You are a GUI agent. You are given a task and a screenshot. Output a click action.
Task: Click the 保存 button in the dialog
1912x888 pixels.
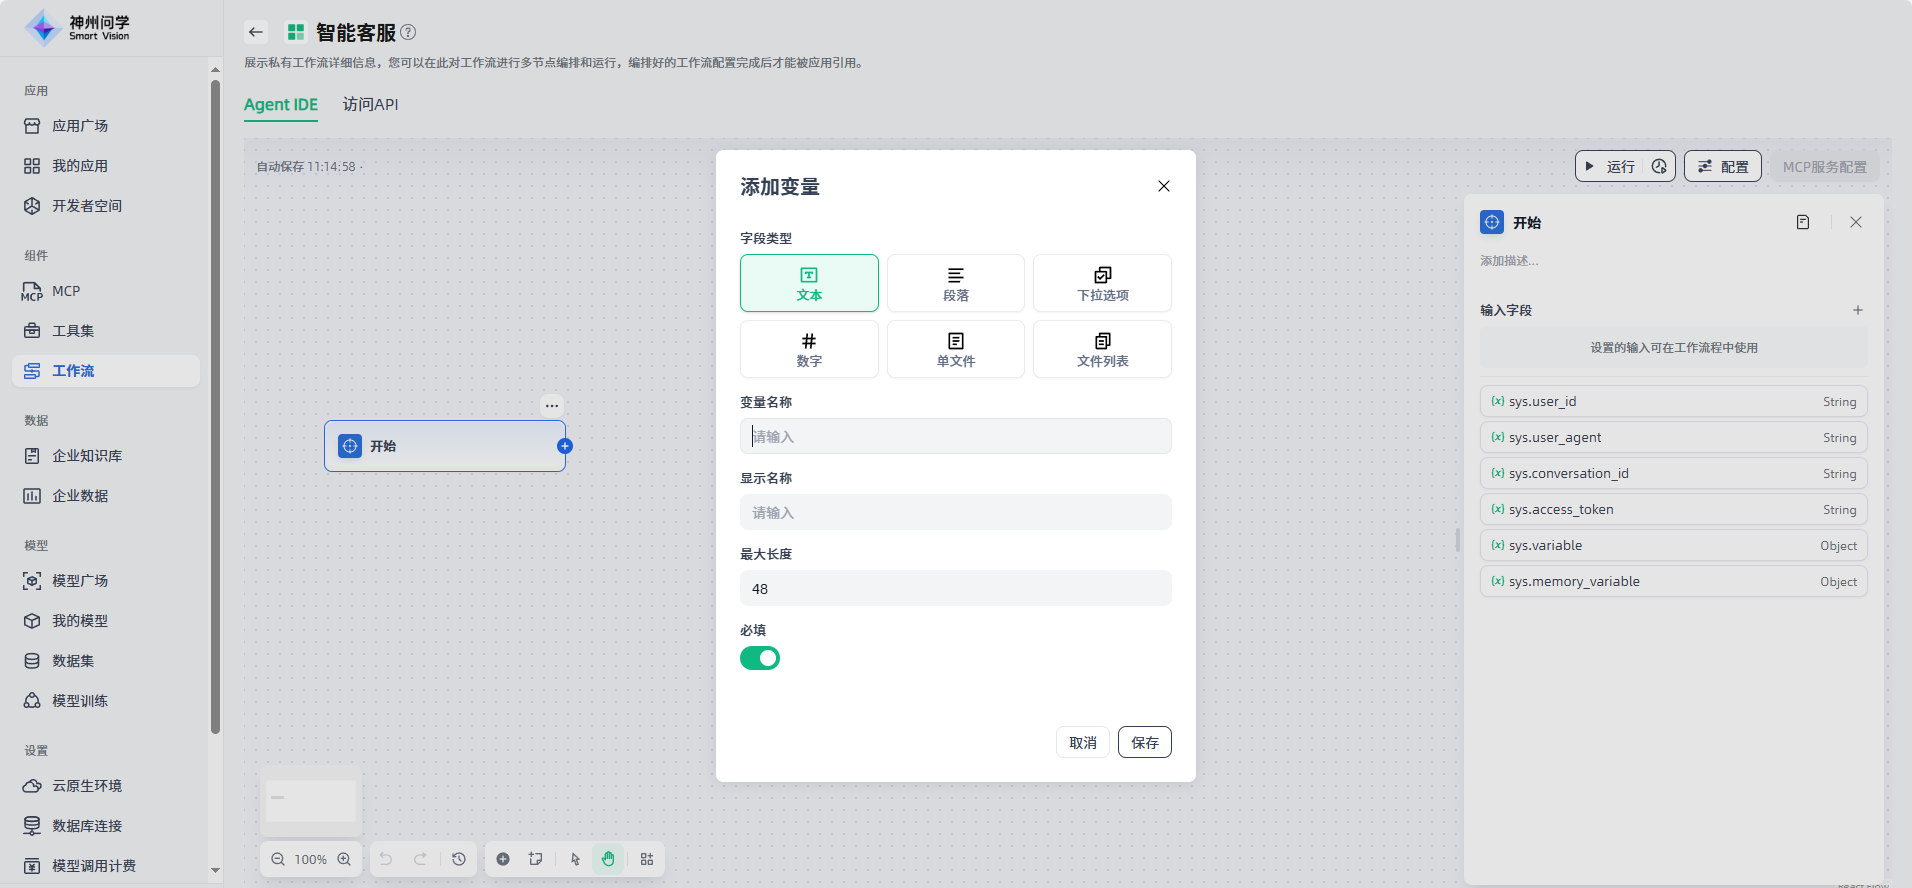(1144, 742)
